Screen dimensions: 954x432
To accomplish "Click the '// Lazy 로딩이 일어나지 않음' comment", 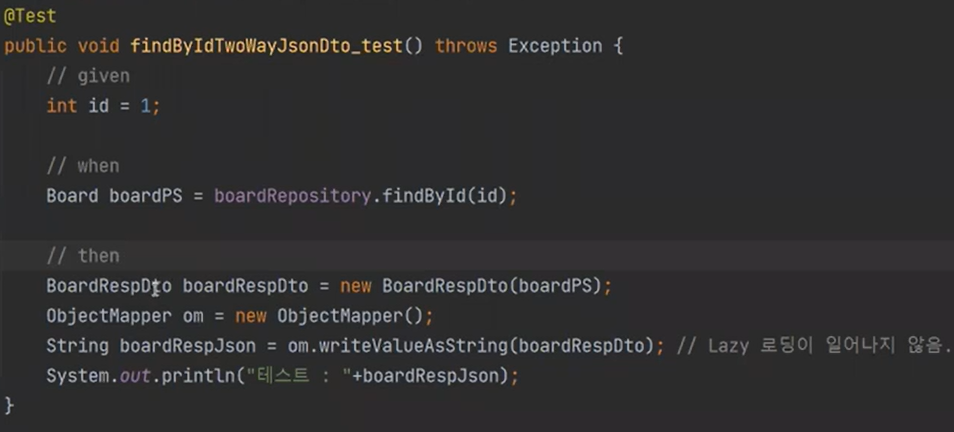I will pyautogui.click(x=814, y=346).
